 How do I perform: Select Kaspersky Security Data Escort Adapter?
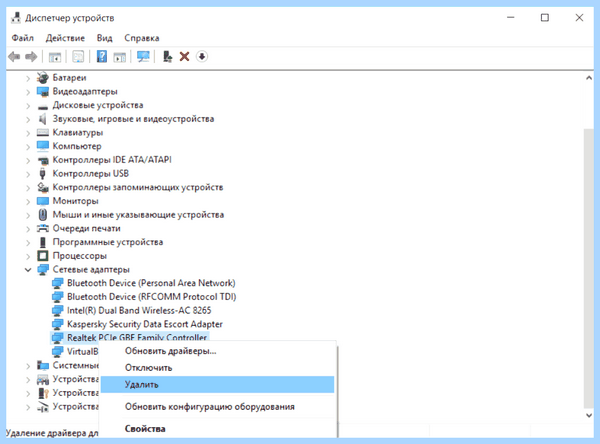(x=145, y=324)
